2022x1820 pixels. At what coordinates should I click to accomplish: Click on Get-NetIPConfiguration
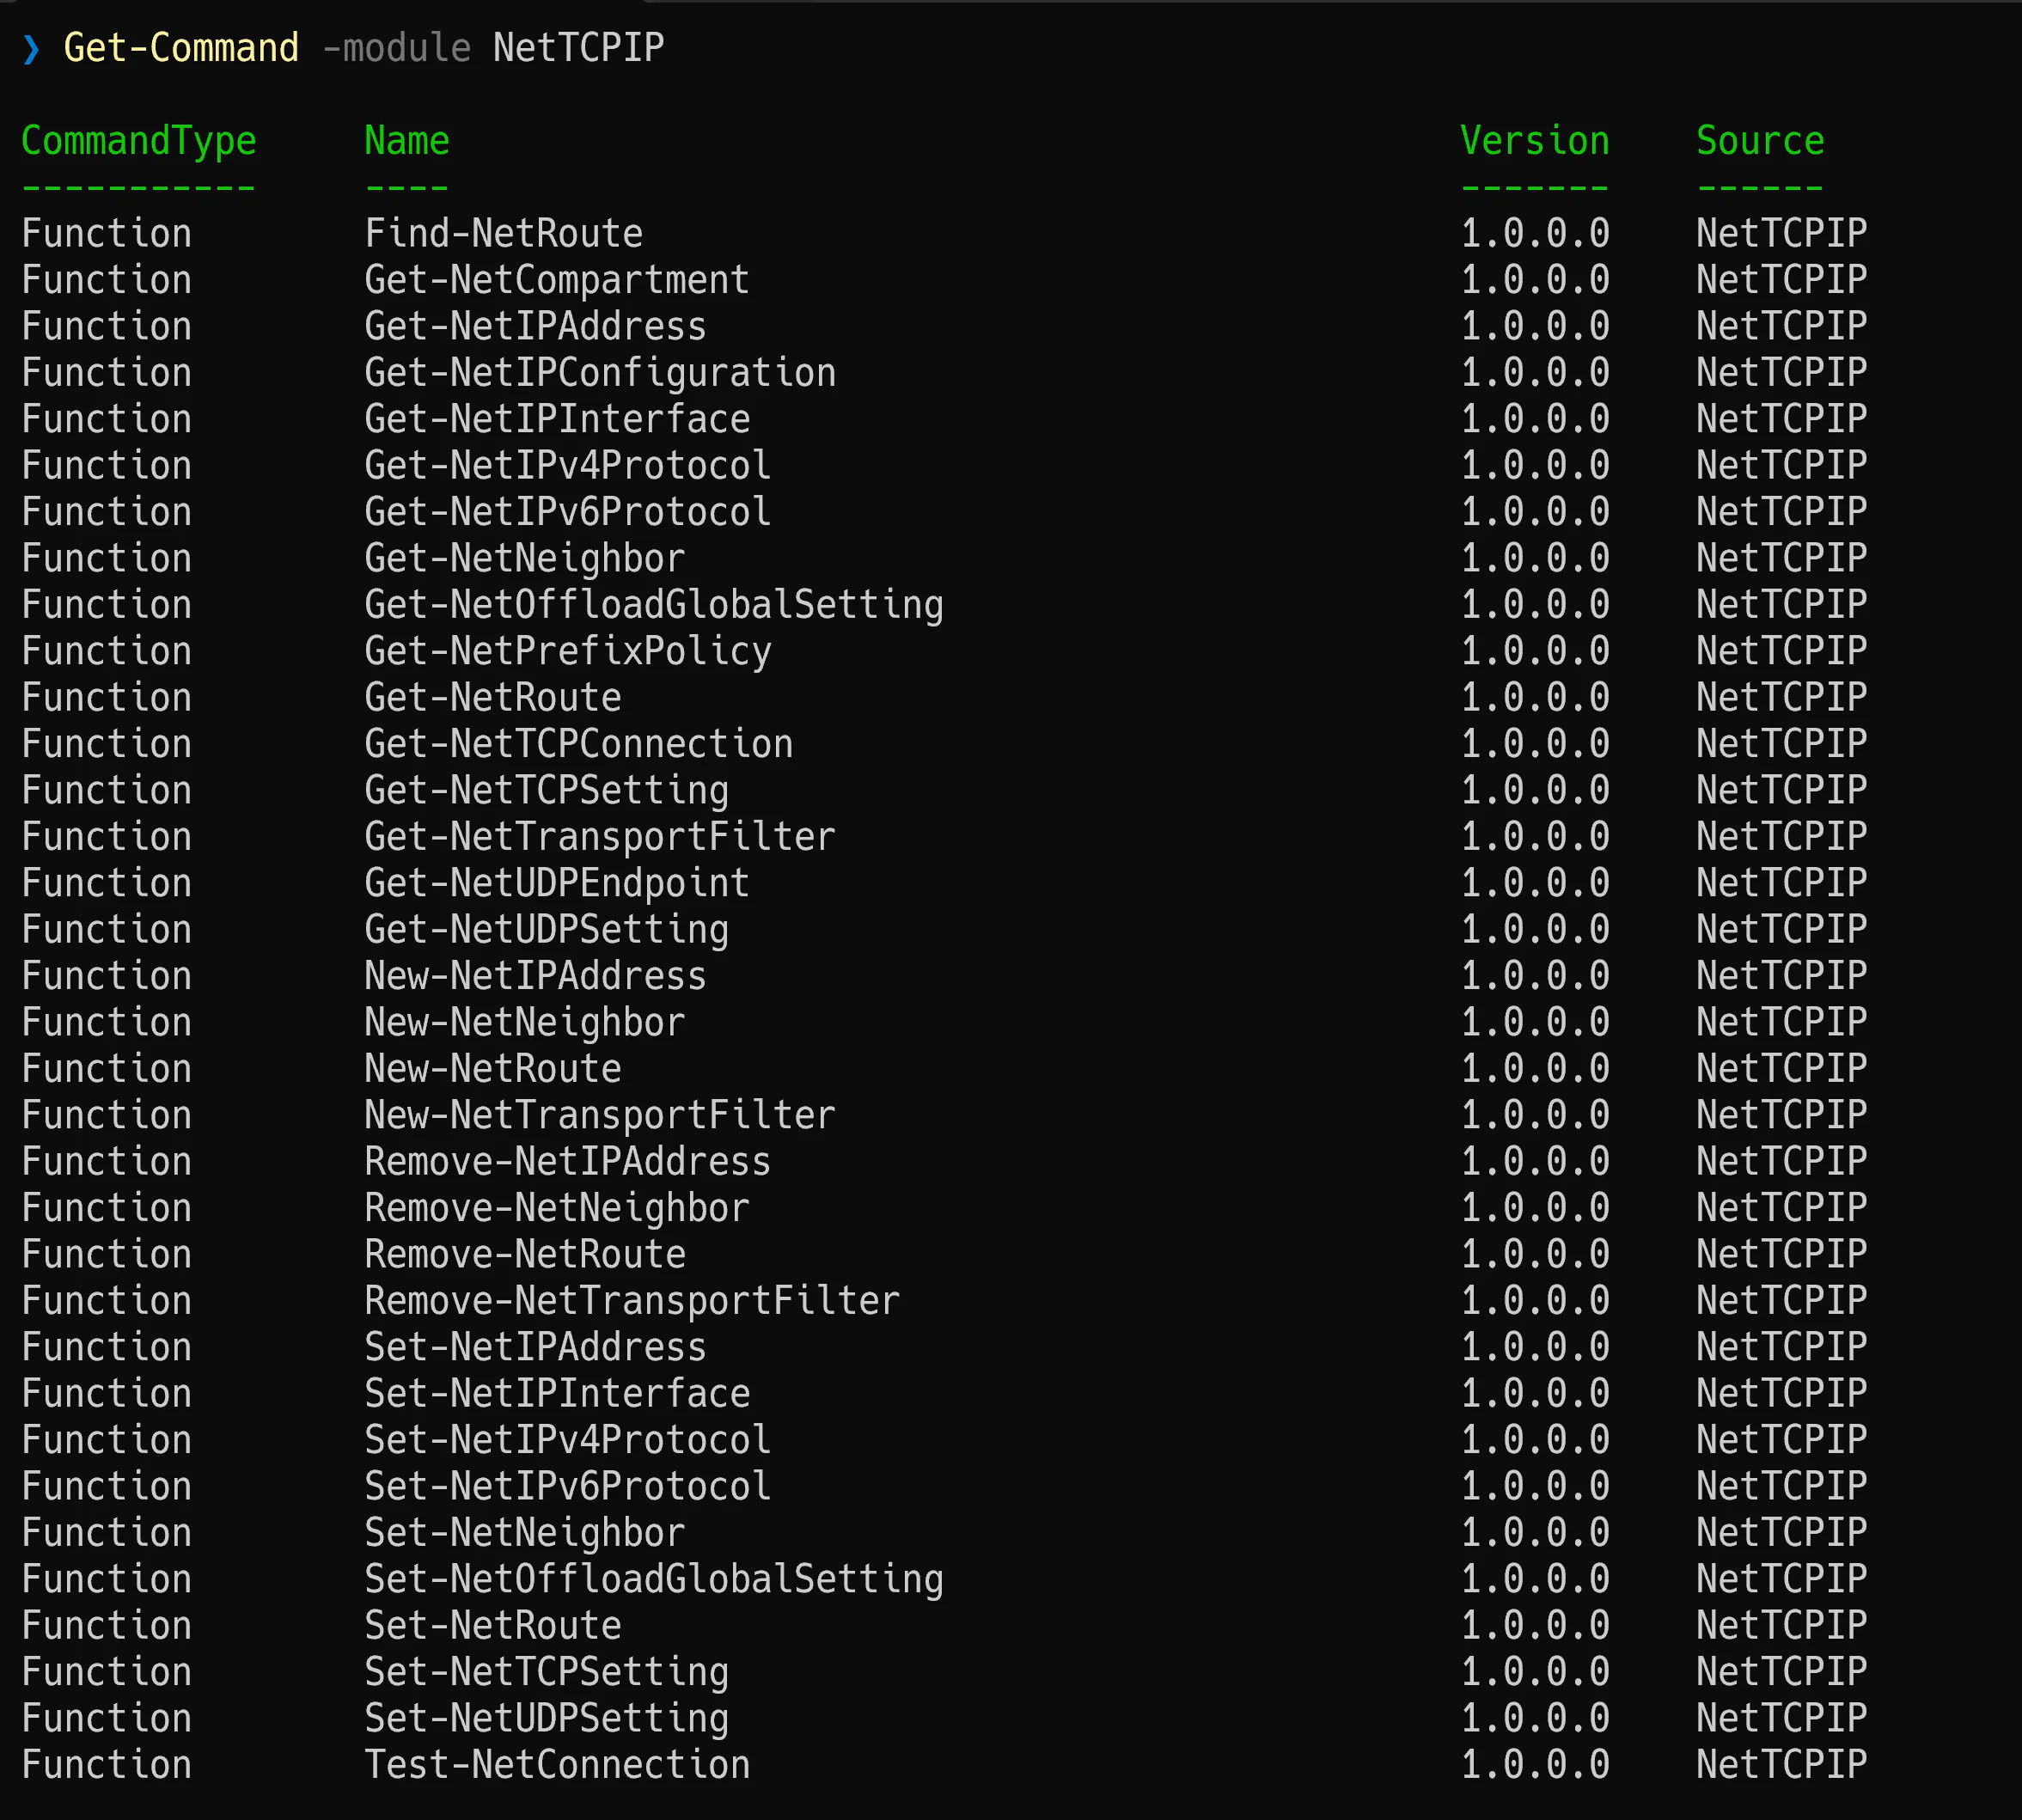tap(600, 373)
